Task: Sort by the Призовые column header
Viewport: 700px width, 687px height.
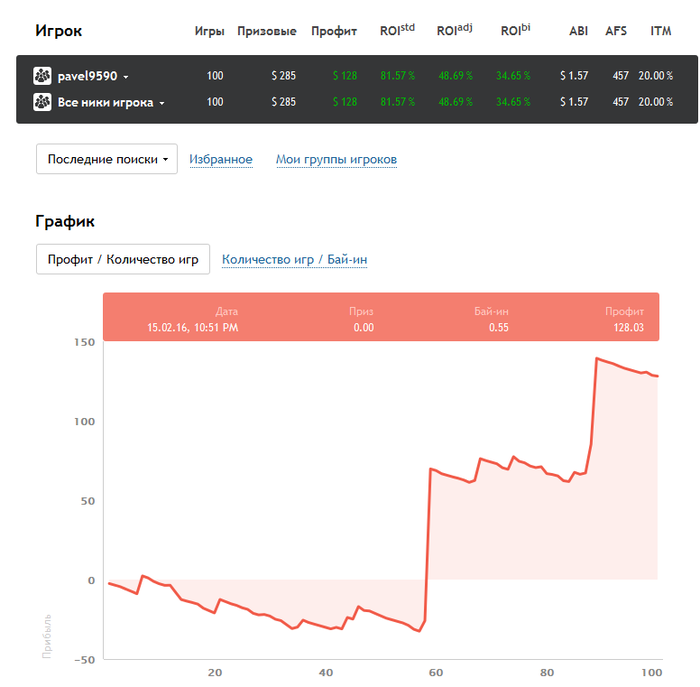Action: click(x=267, y=31)
